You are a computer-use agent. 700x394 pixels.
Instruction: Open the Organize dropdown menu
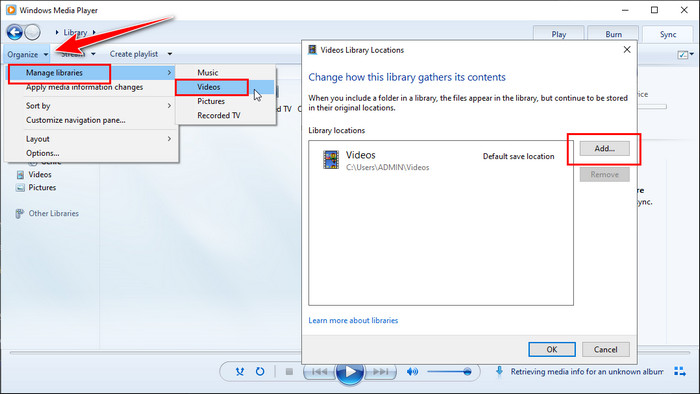pos(28,54)
